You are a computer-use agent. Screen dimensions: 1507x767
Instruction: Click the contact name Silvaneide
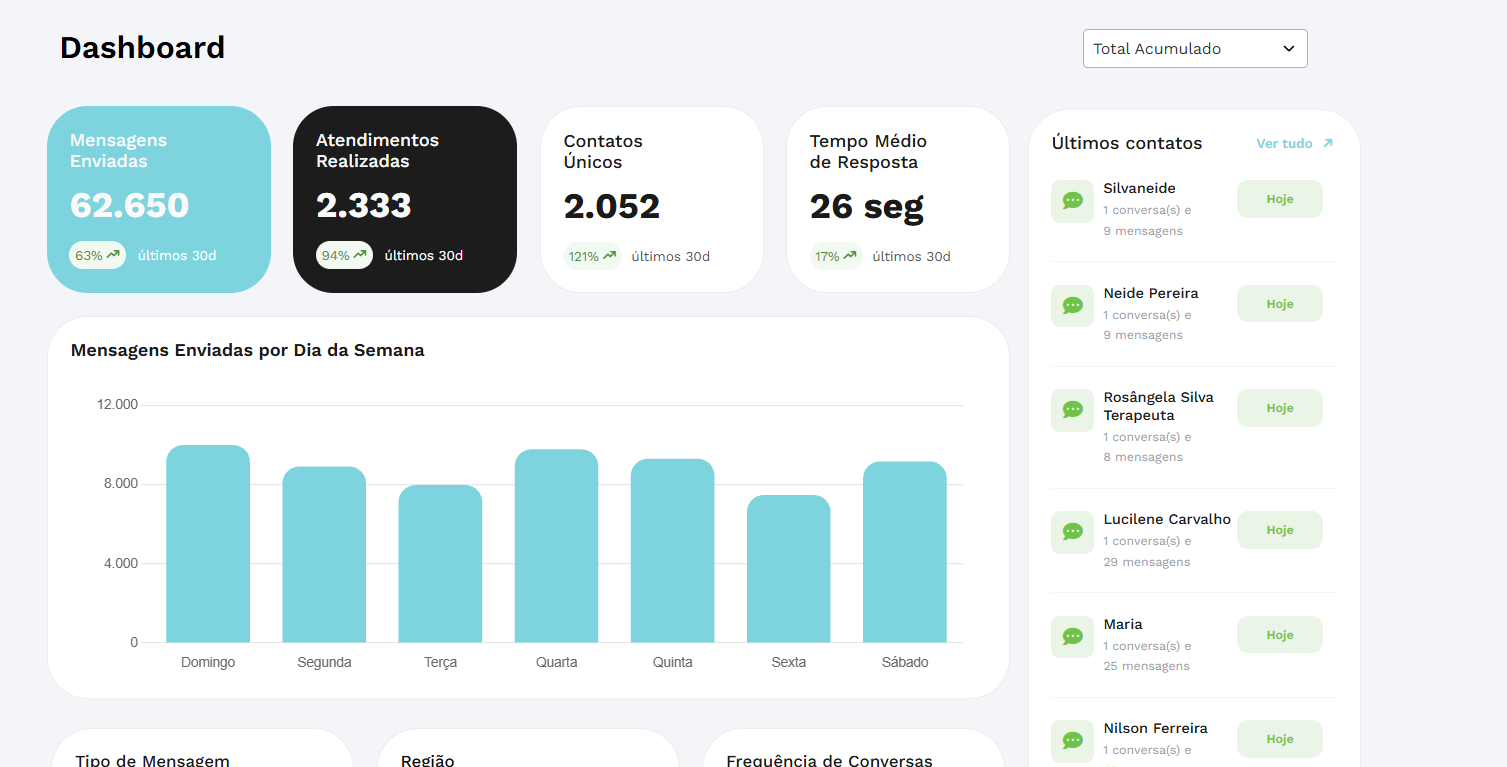(x=1140, y=188)
